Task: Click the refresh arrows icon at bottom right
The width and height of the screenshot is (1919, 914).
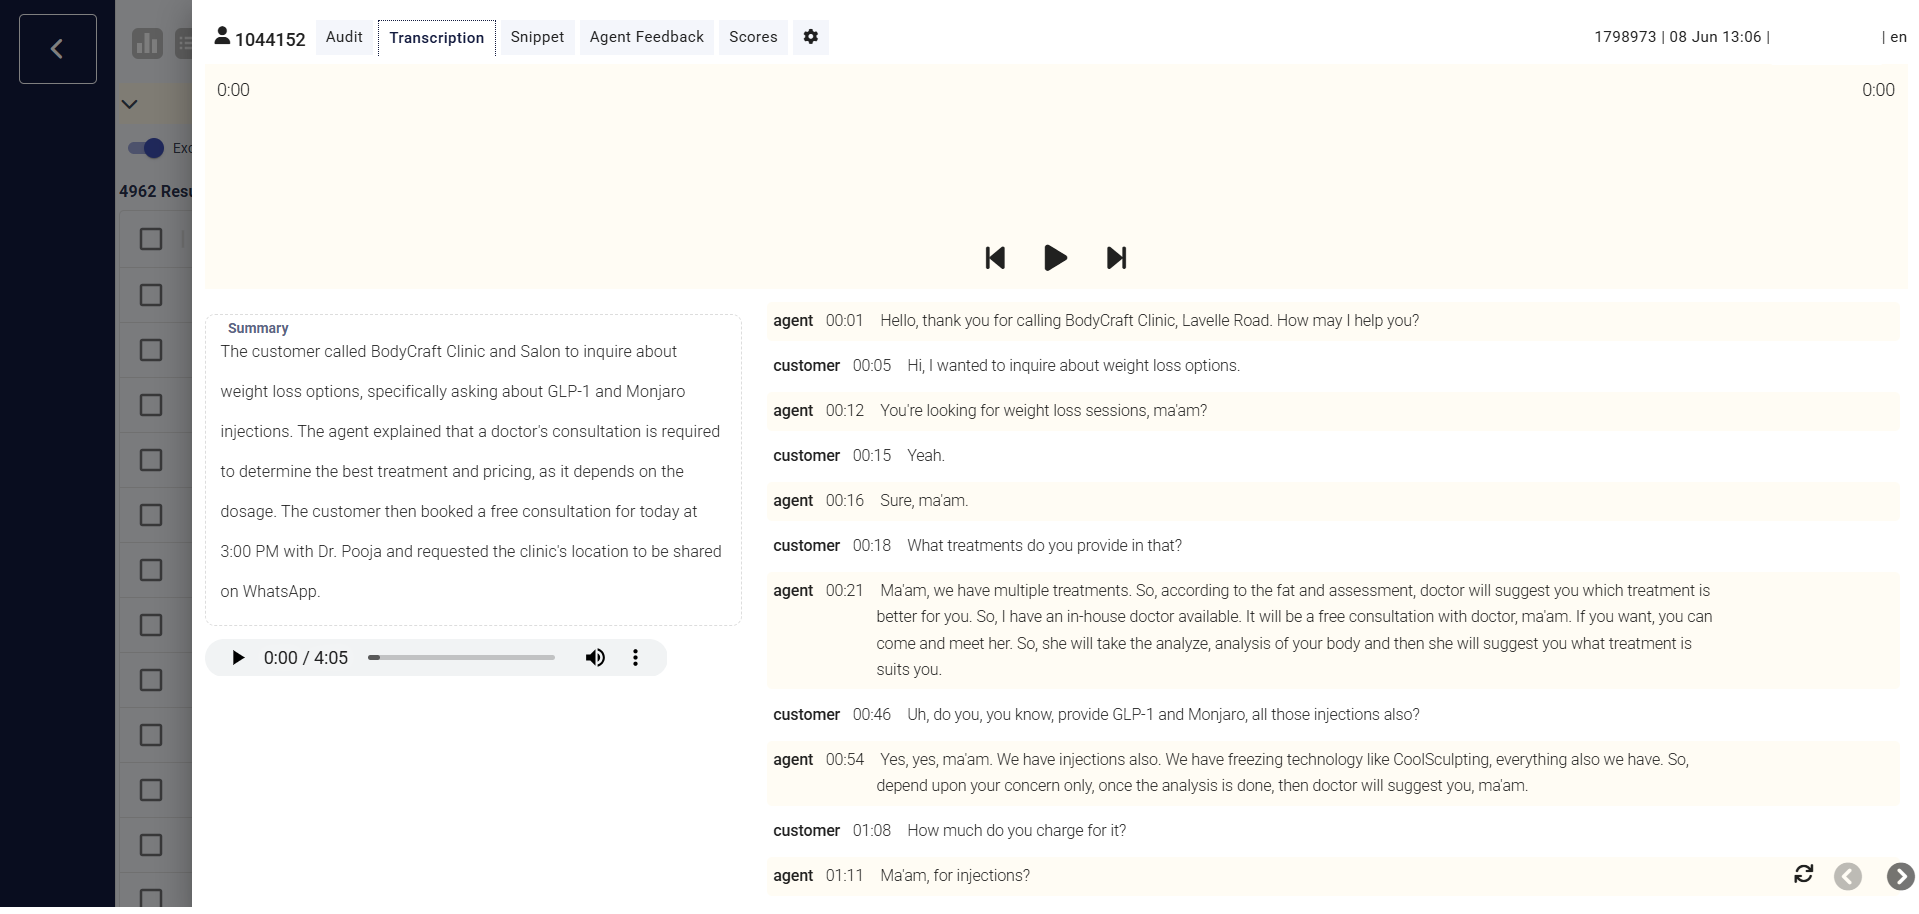Action: click(x=1804, y=874)
